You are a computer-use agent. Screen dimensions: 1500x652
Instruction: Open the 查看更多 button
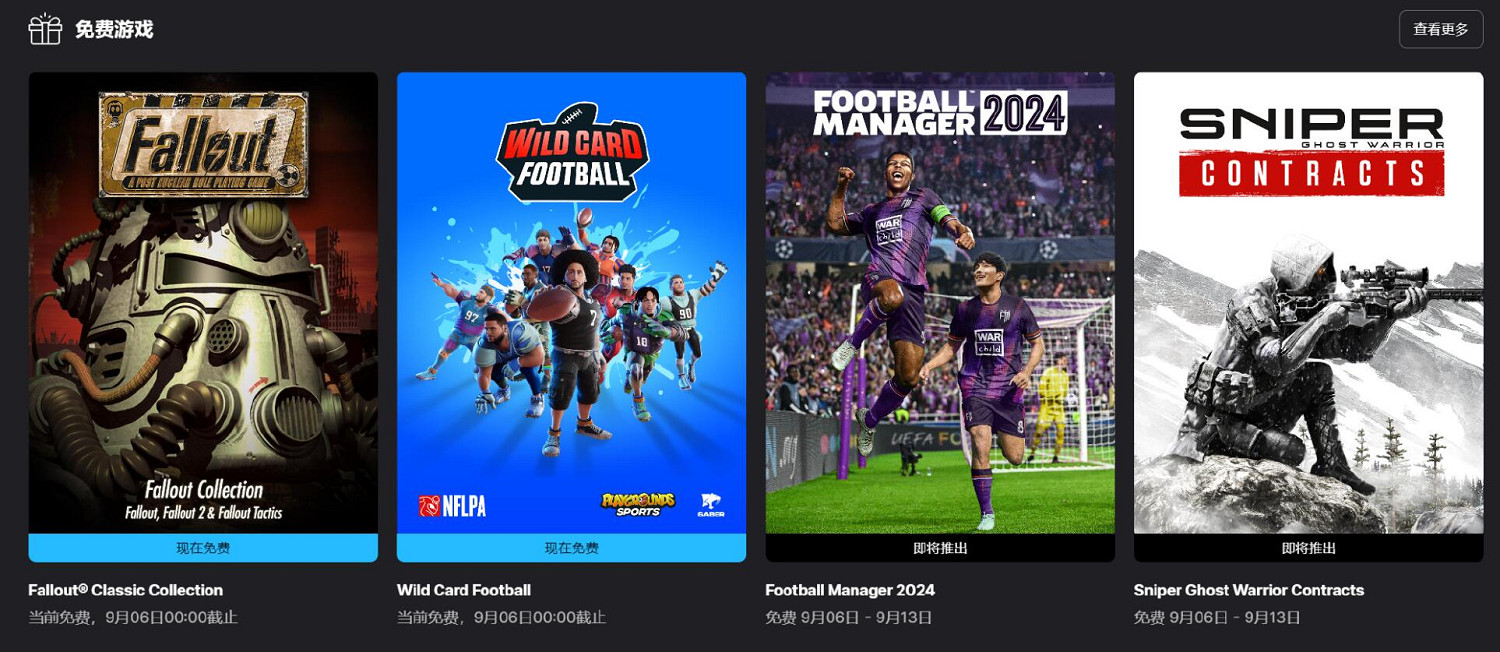pos(1441,29)
